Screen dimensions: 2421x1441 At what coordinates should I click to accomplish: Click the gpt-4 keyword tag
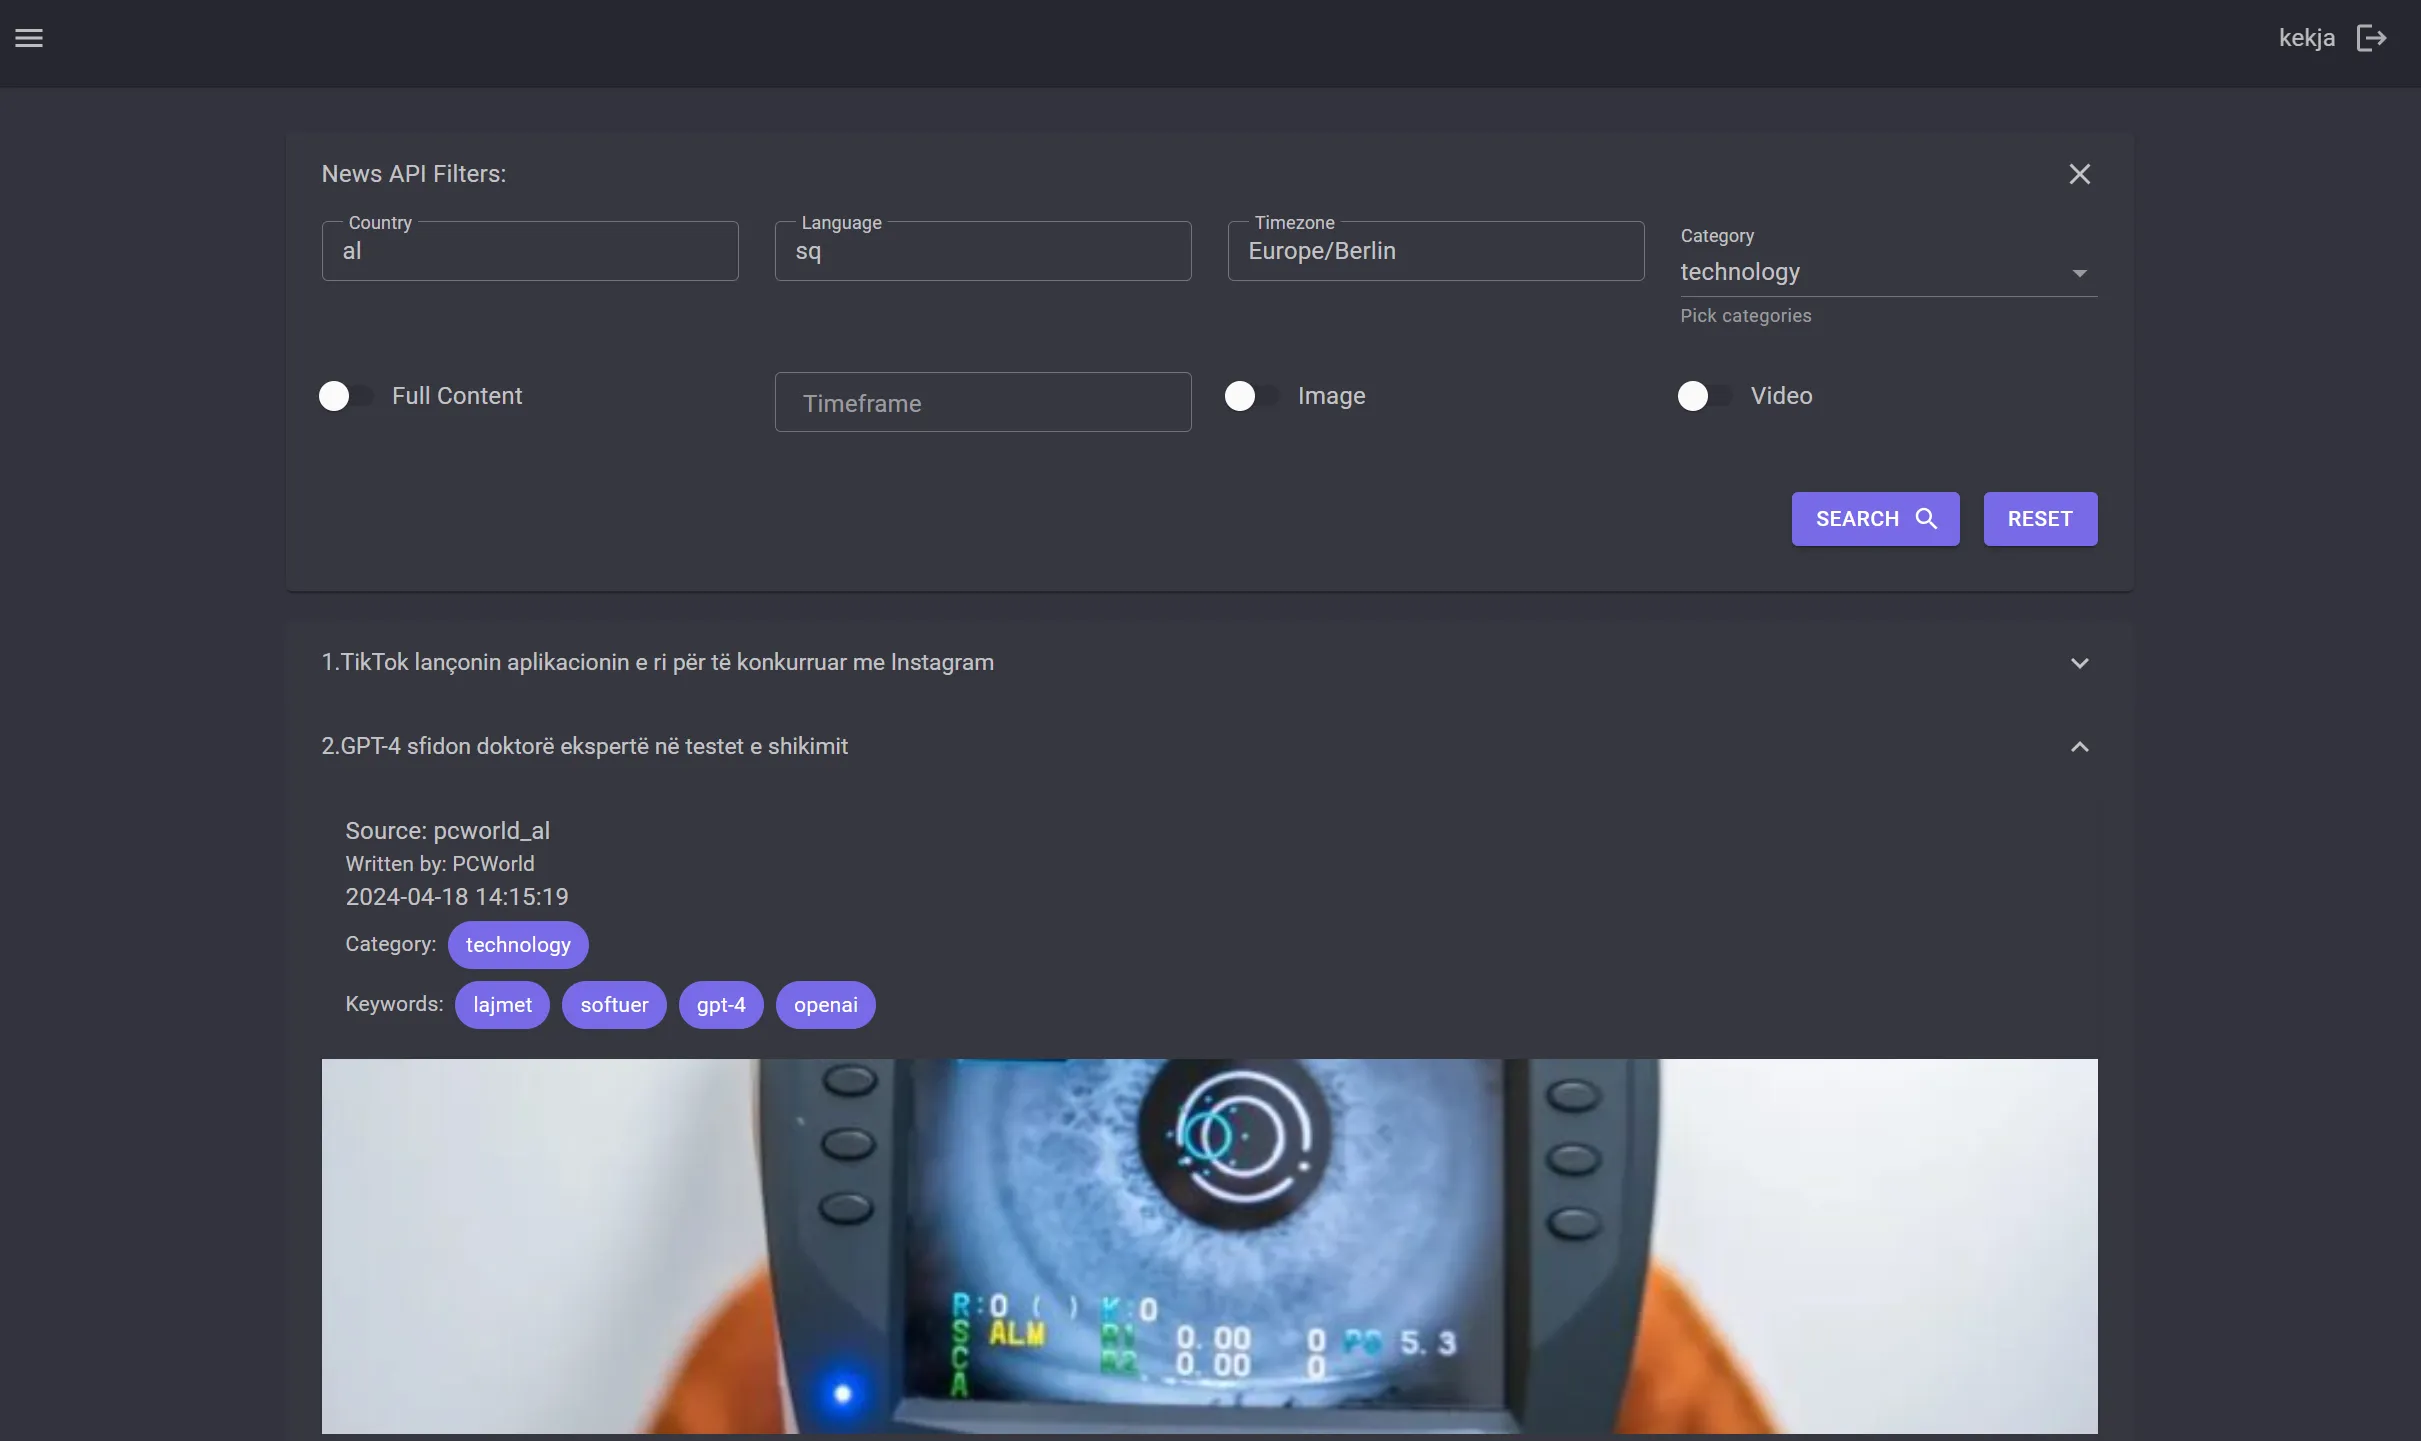tap(721, 1004)
